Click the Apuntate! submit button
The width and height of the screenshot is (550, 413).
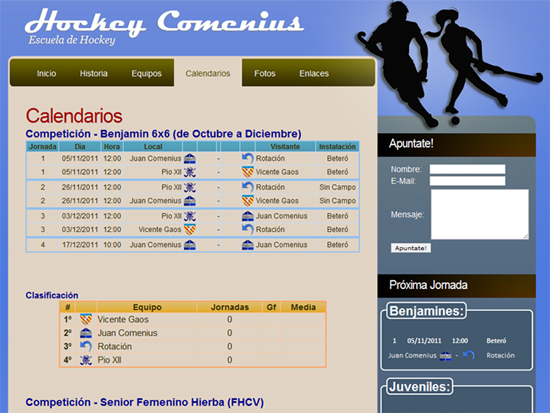(411, 248)
